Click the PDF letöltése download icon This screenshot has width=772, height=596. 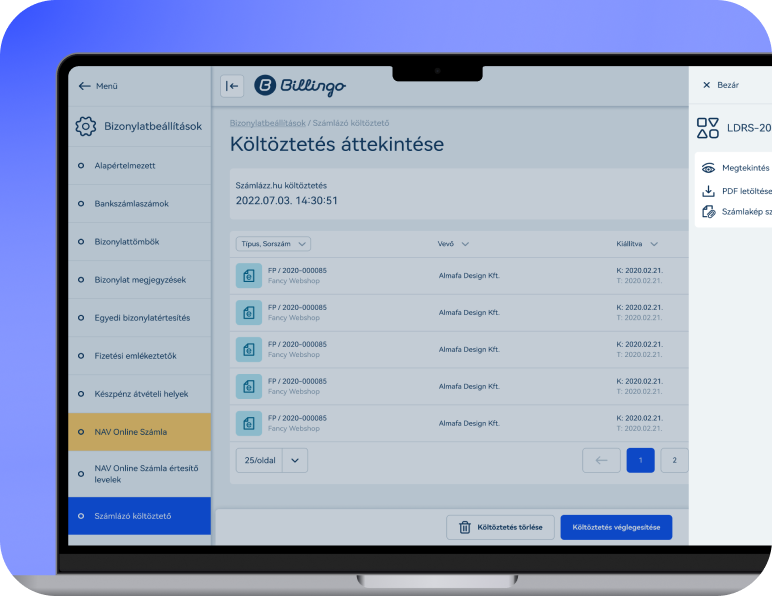point(708,190)
